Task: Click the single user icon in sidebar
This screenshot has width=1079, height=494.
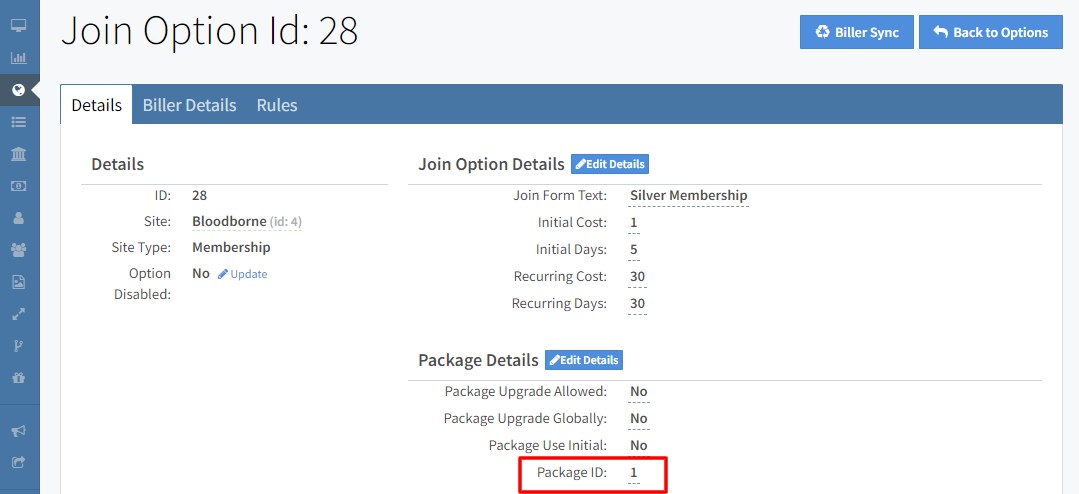Action: [18, 218]
